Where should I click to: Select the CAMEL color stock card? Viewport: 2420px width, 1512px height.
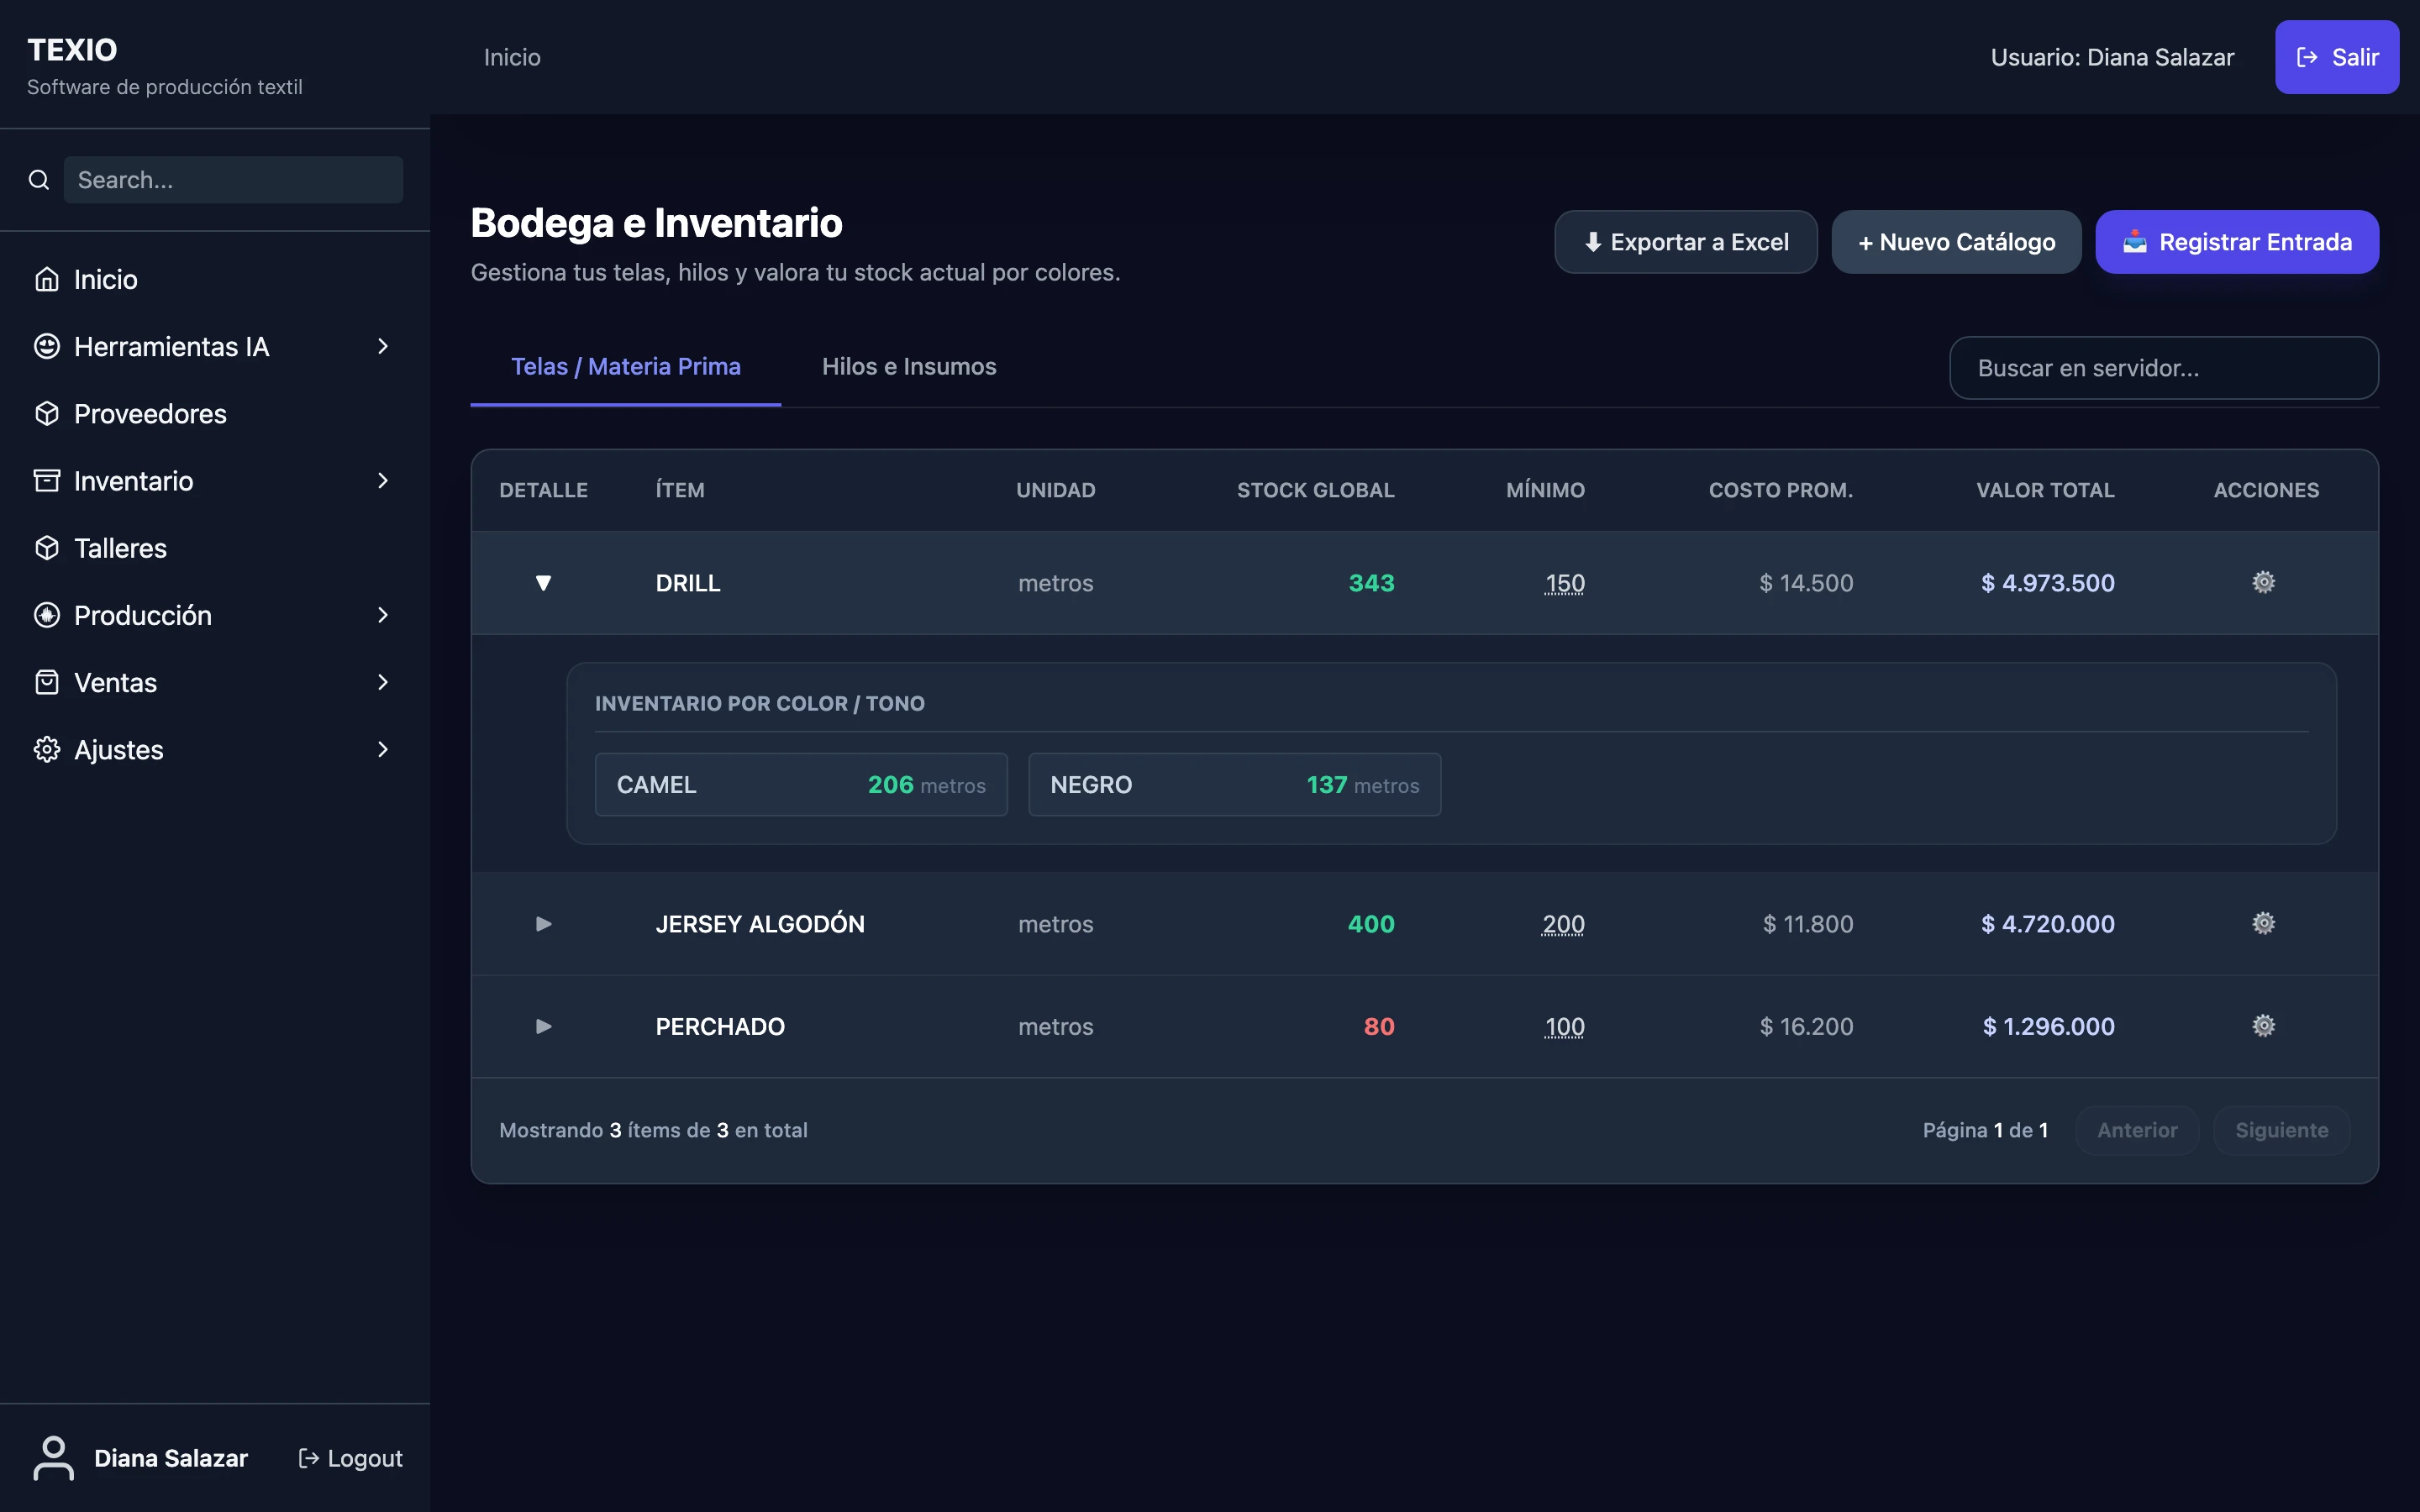pos(801,785)
